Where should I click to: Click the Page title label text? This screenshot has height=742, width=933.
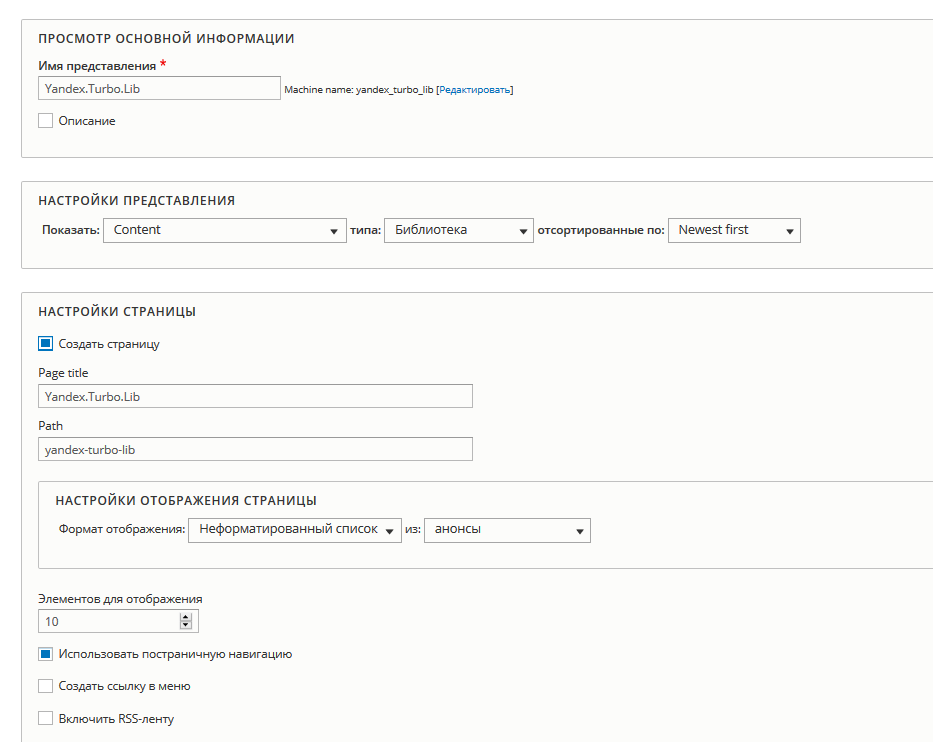[x=63, y=373]
